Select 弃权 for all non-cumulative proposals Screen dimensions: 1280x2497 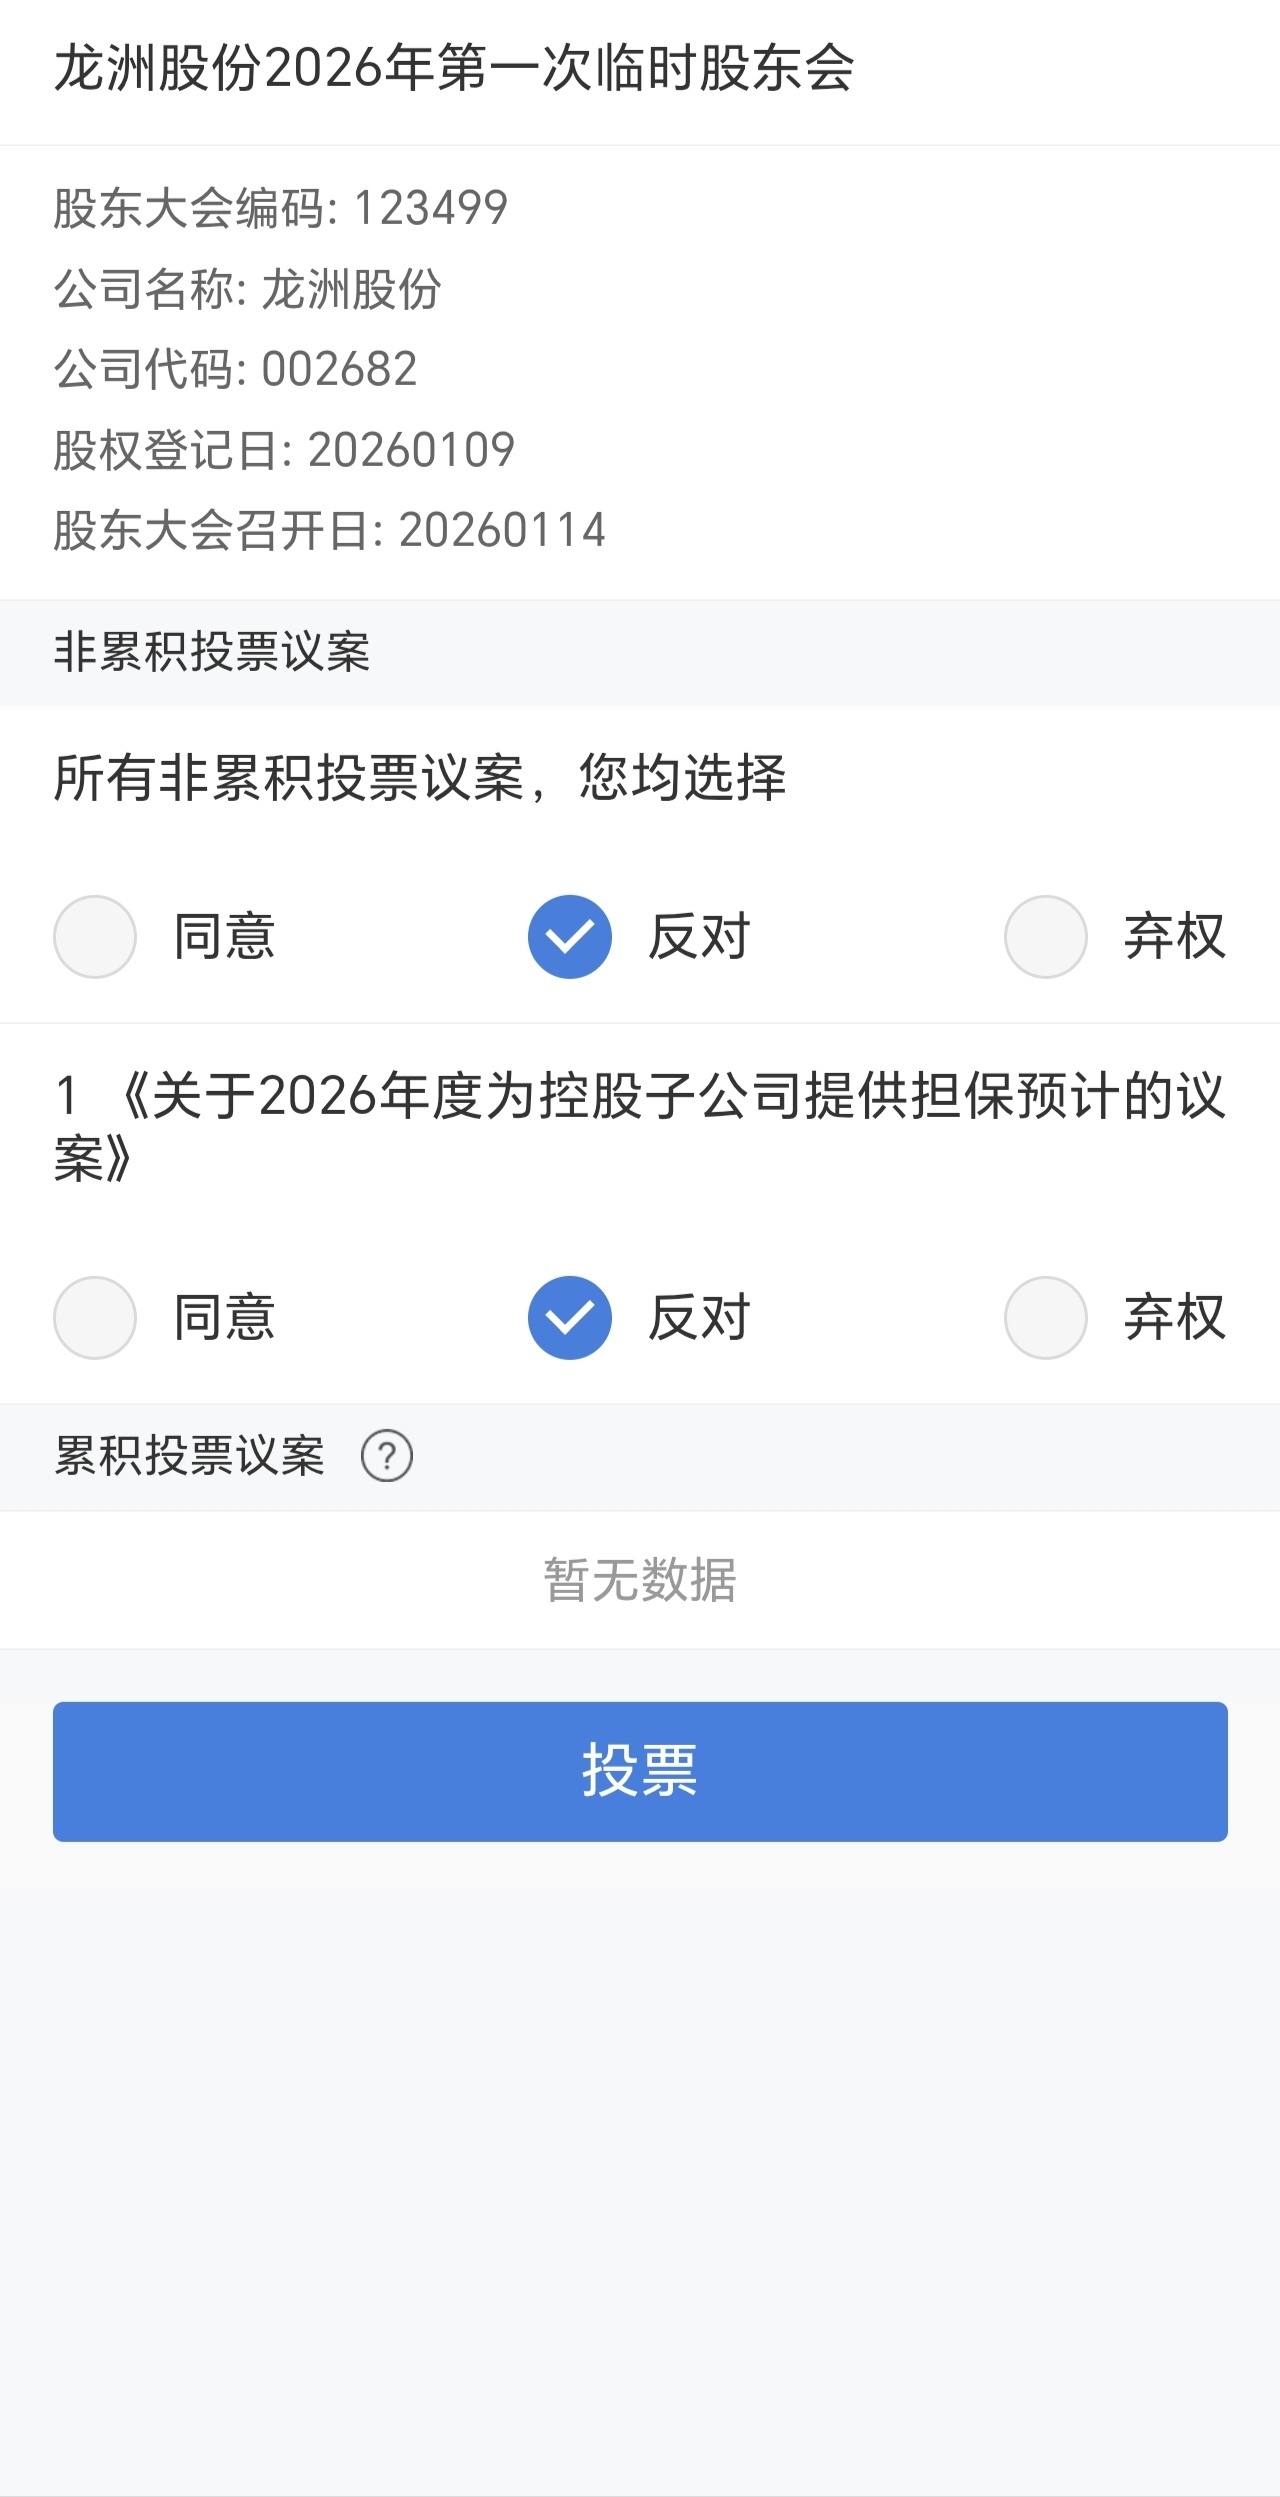(x=1046, y=937)
